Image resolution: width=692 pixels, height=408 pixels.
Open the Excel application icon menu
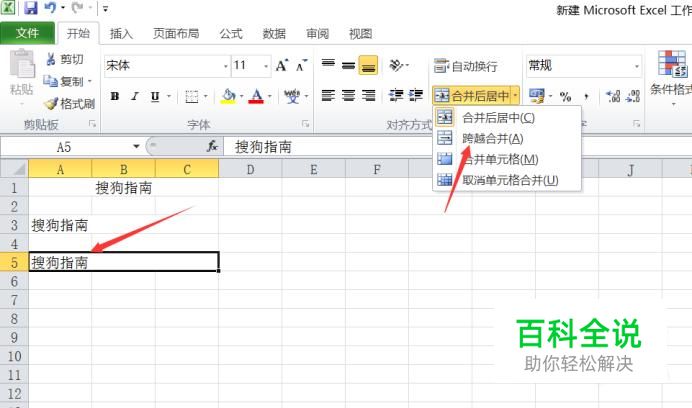point(8,8)
